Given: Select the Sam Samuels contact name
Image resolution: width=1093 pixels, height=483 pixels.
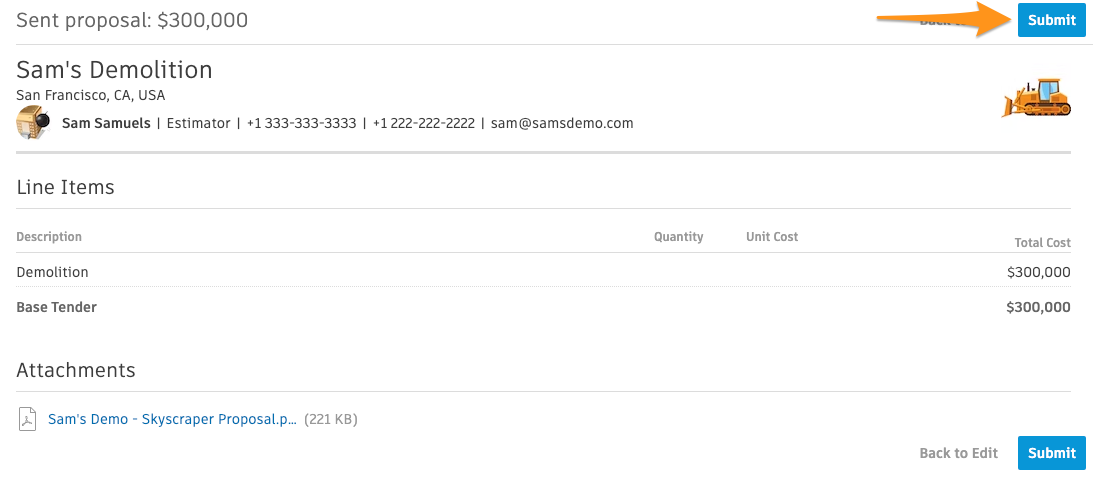Looking at the screenshot, I should click(106, 123).
